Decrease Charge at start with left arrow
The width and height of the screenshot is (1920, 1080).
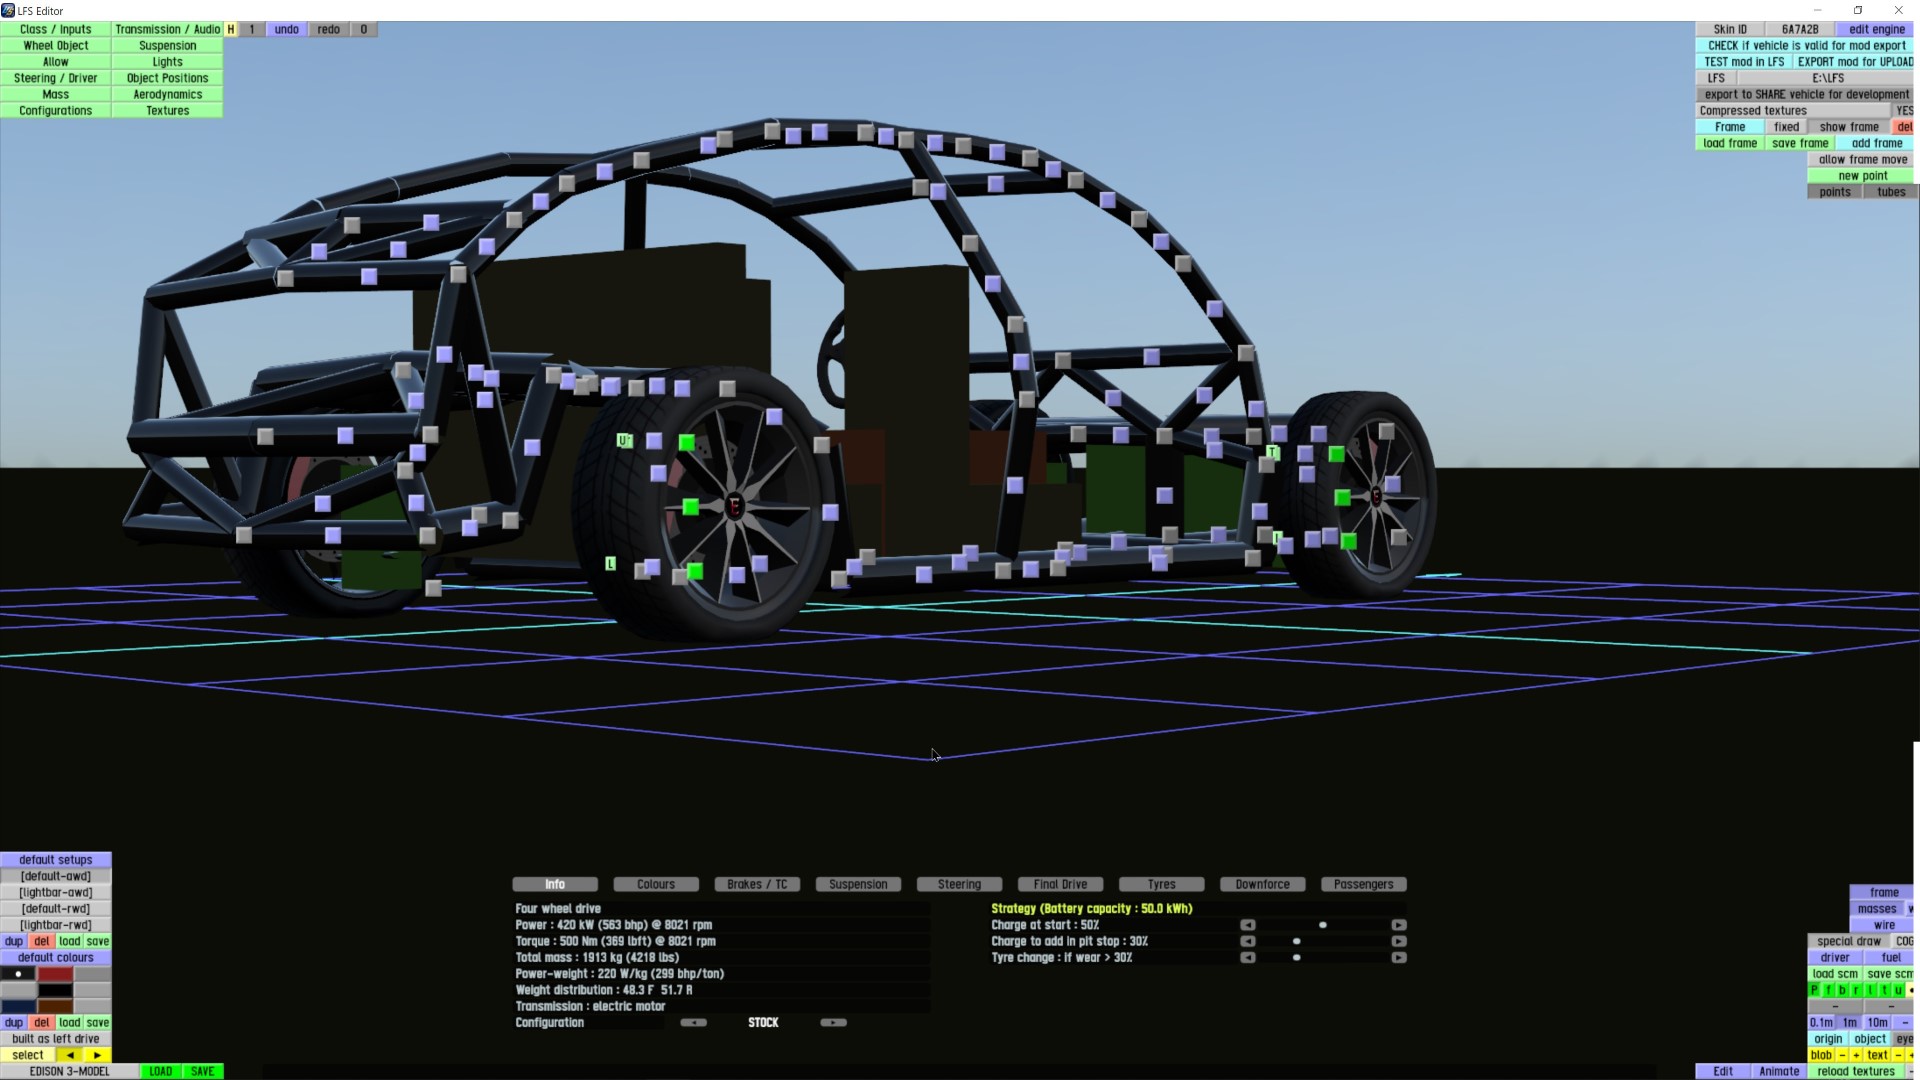tap(1248, 925)
